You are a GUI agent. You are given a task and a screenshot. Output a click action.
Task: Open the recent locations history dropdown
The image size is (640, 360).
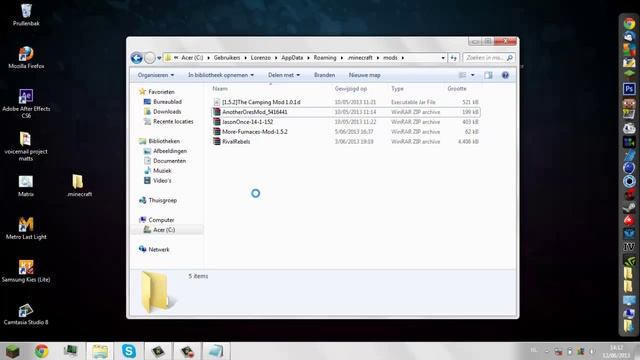pyautogui.click(x=159, y=58)
